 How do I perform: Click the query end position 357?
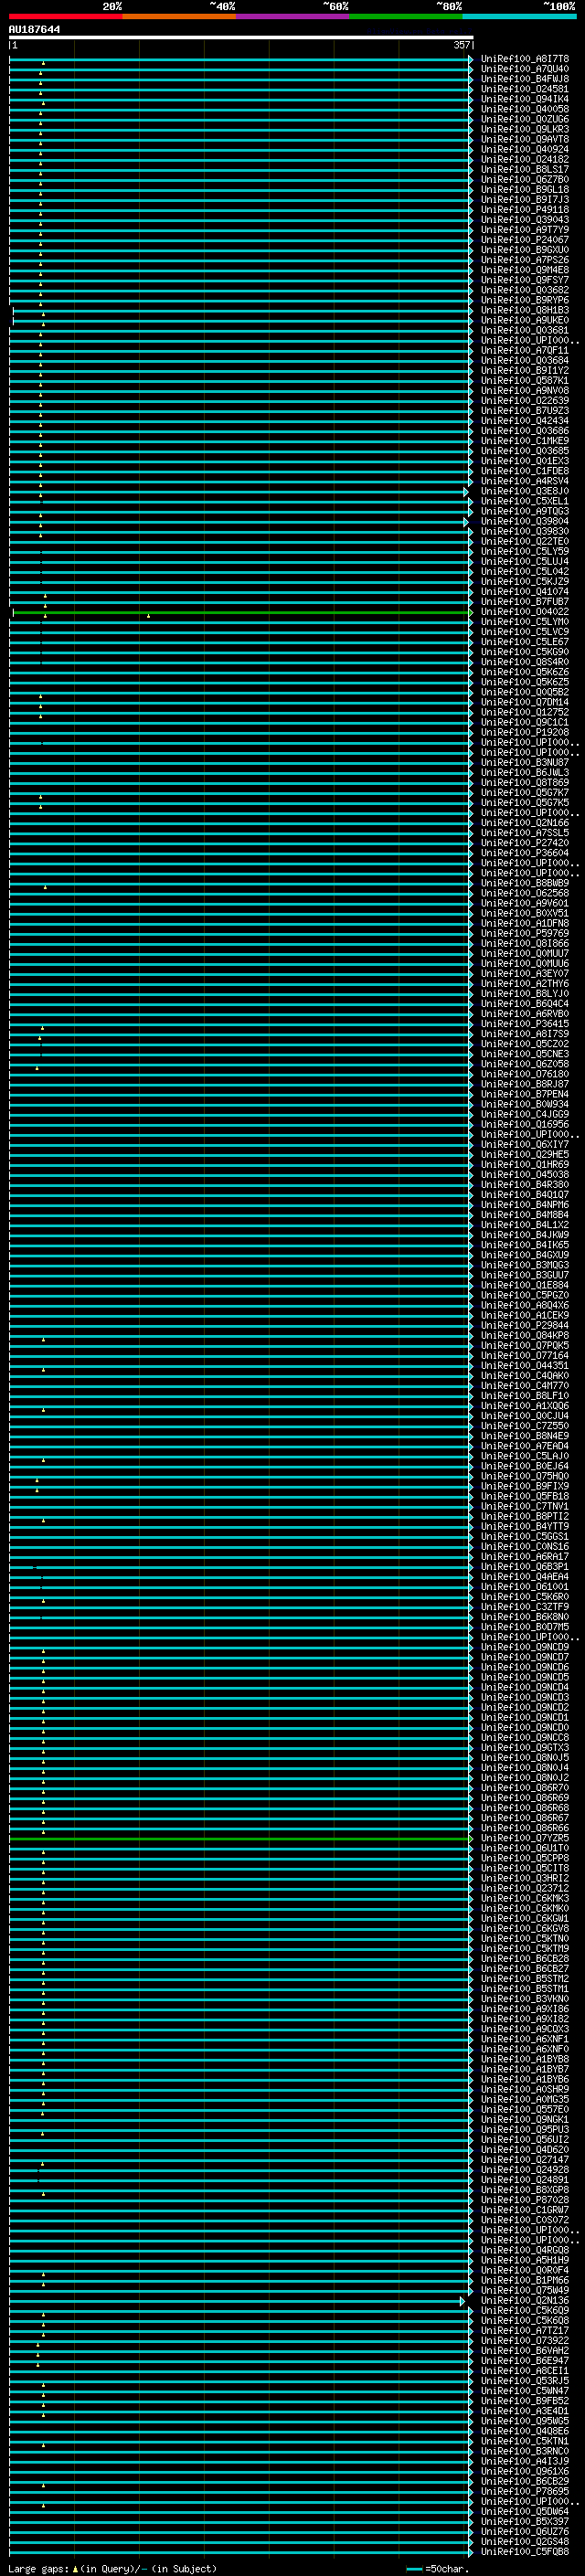tap(462, 45)
